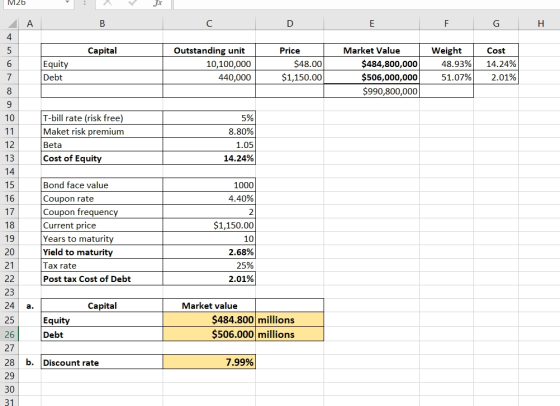This screenshot has height=406, width=560.
Task: Click the Price header cell
Action: tap(290, 51)
